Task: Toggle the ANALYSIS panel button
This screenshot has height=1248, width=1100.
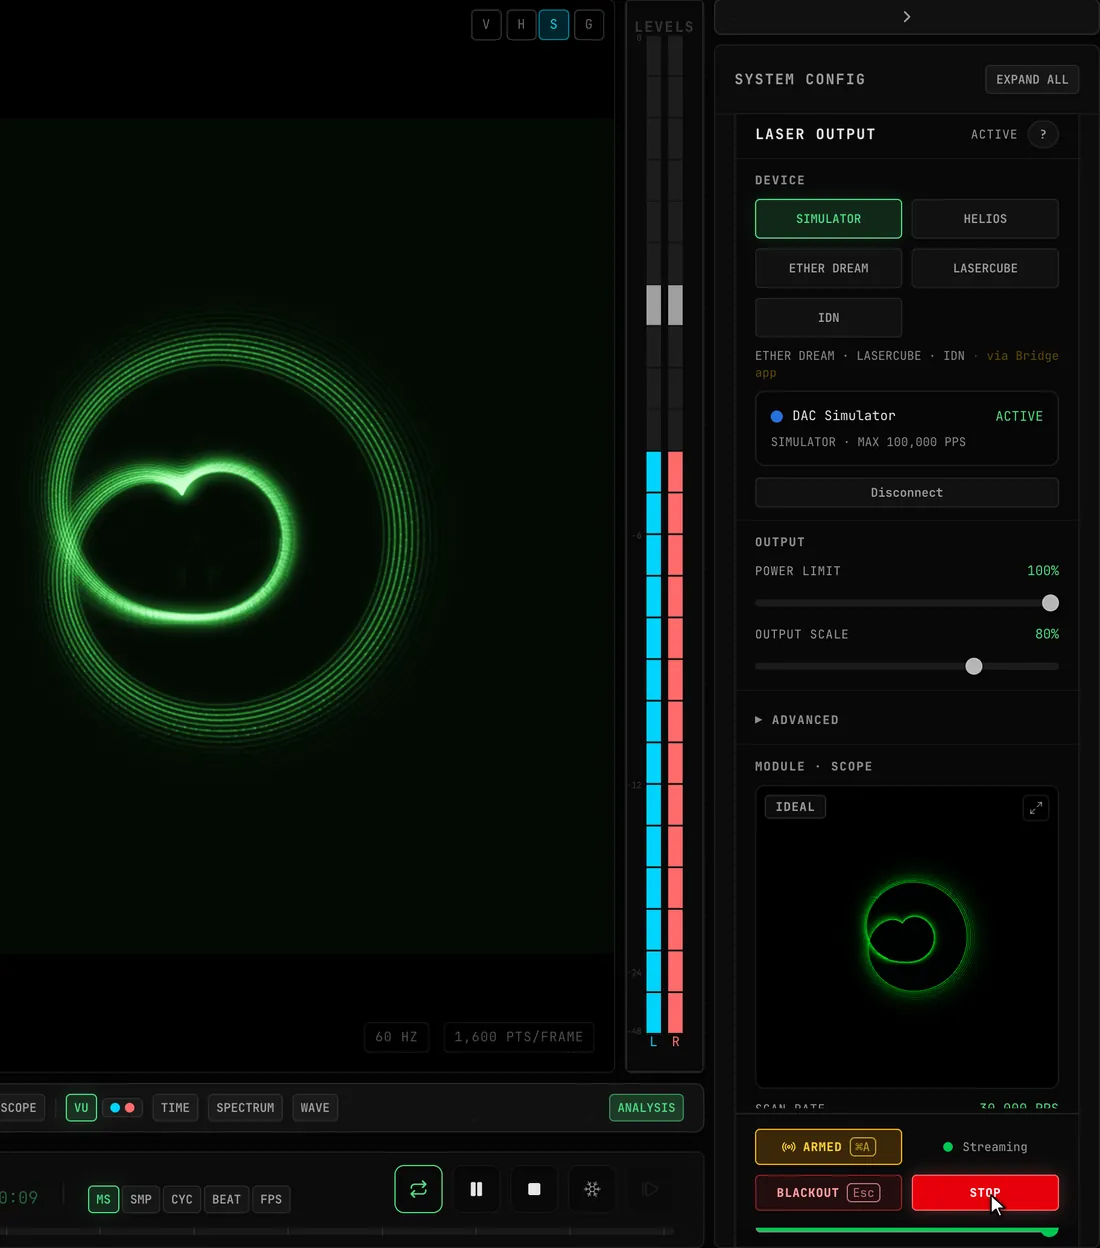Action: [646, 1108]
